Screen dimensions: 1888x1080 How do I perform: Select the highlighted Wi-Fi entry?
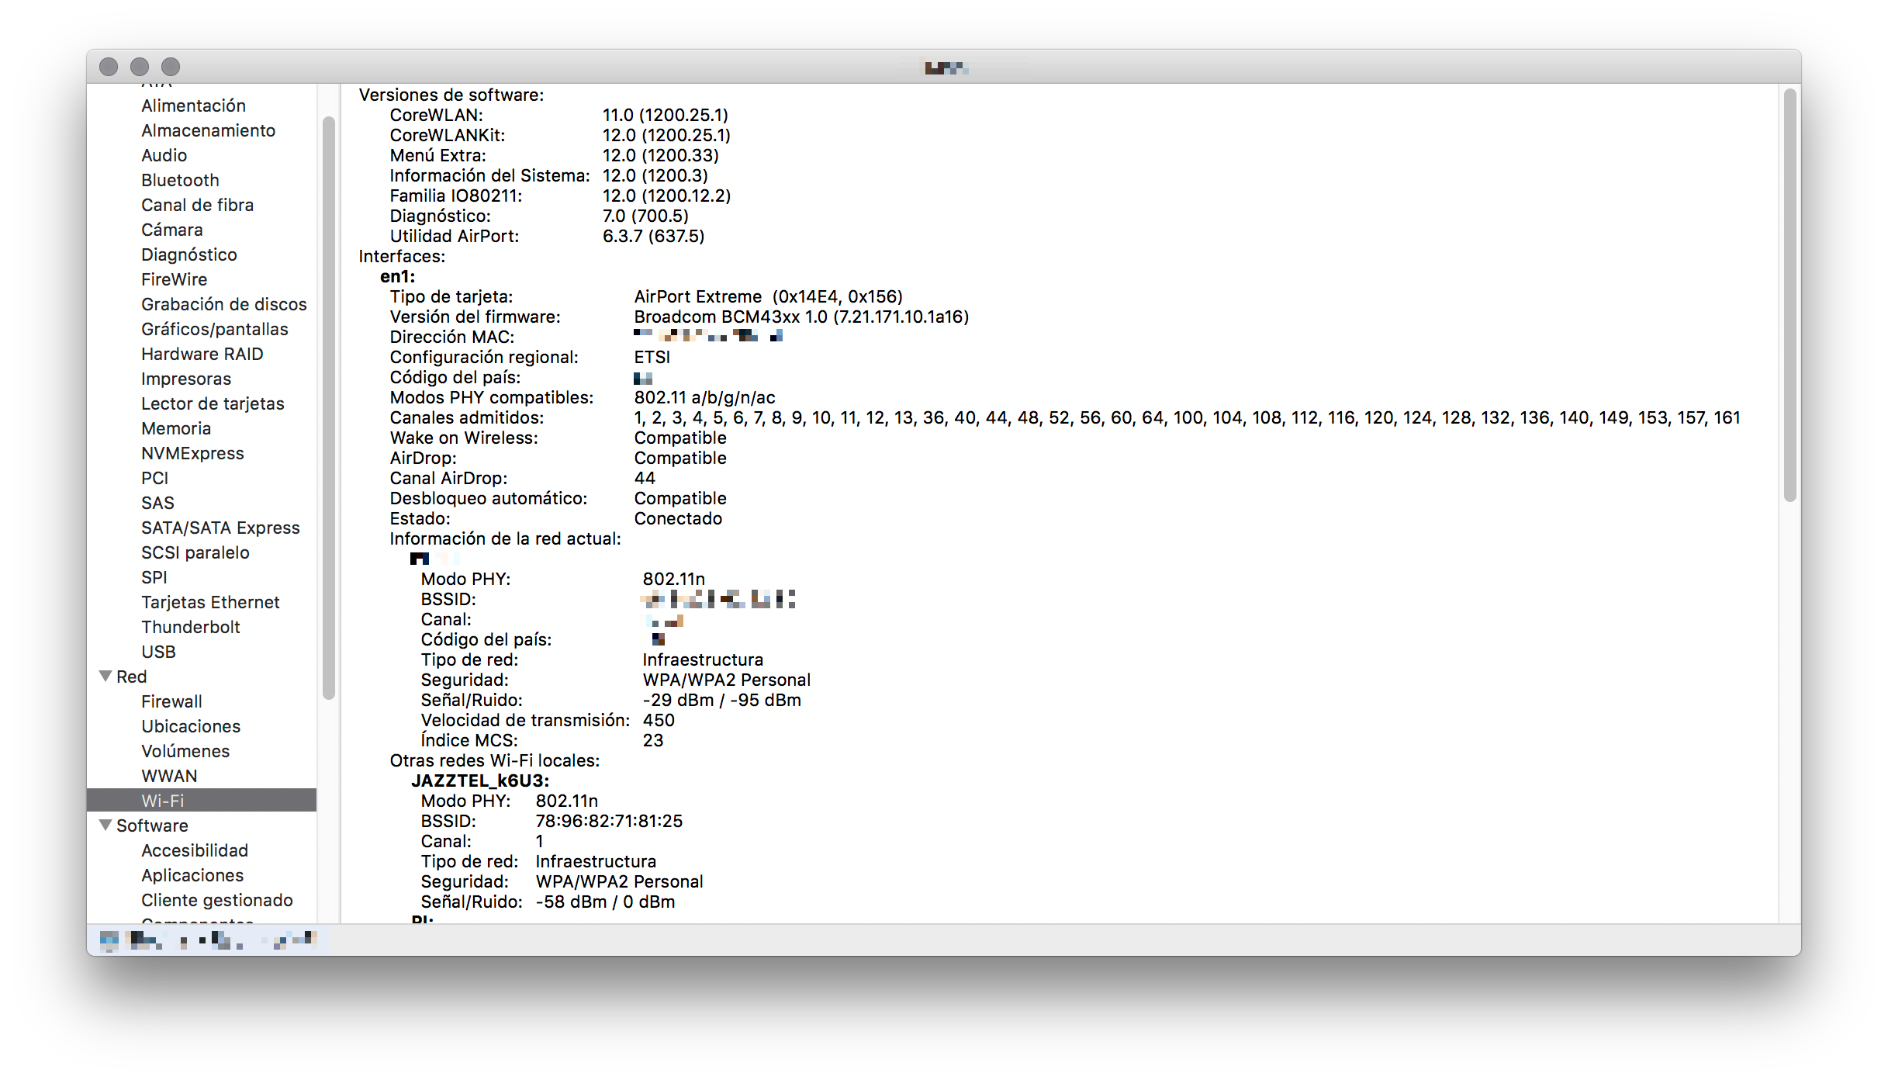click(x=202, y=801)
